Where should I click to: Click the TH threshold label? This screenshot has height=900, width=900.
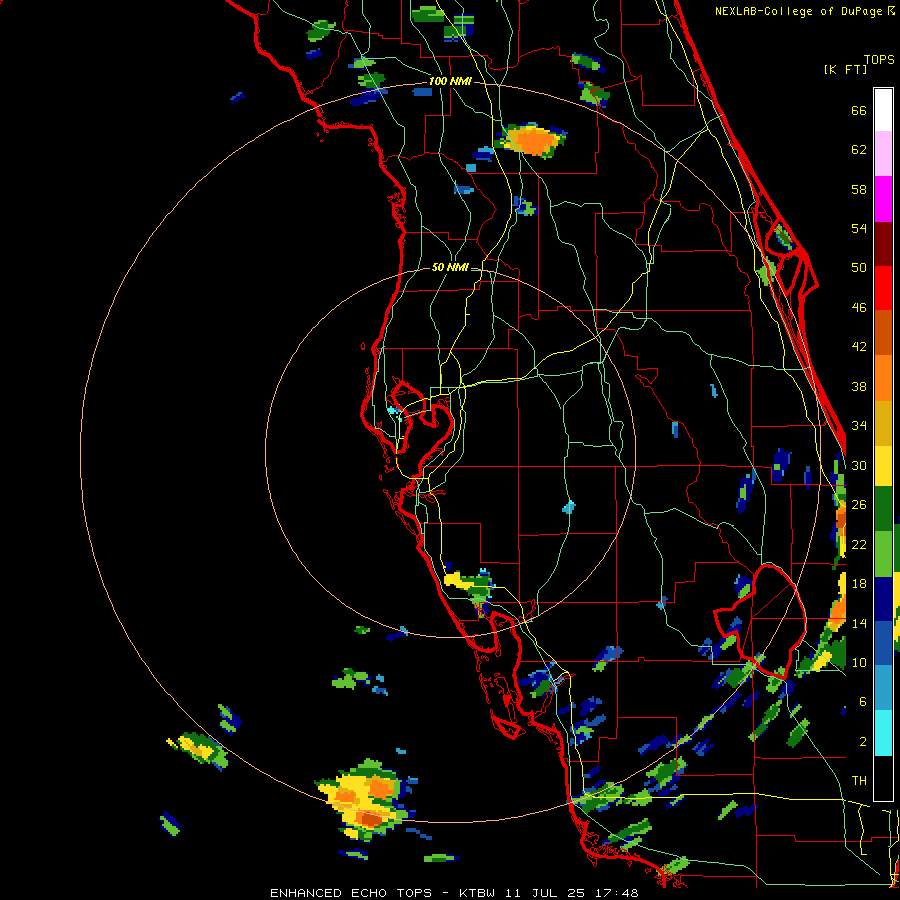[x=859, y=781]
